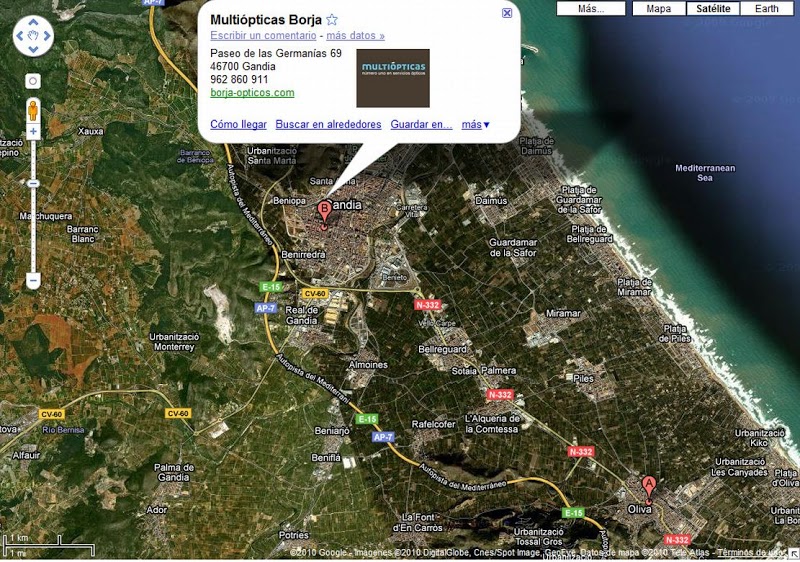Open the más datos » link
Screen dimensions: 800x562
356,35
